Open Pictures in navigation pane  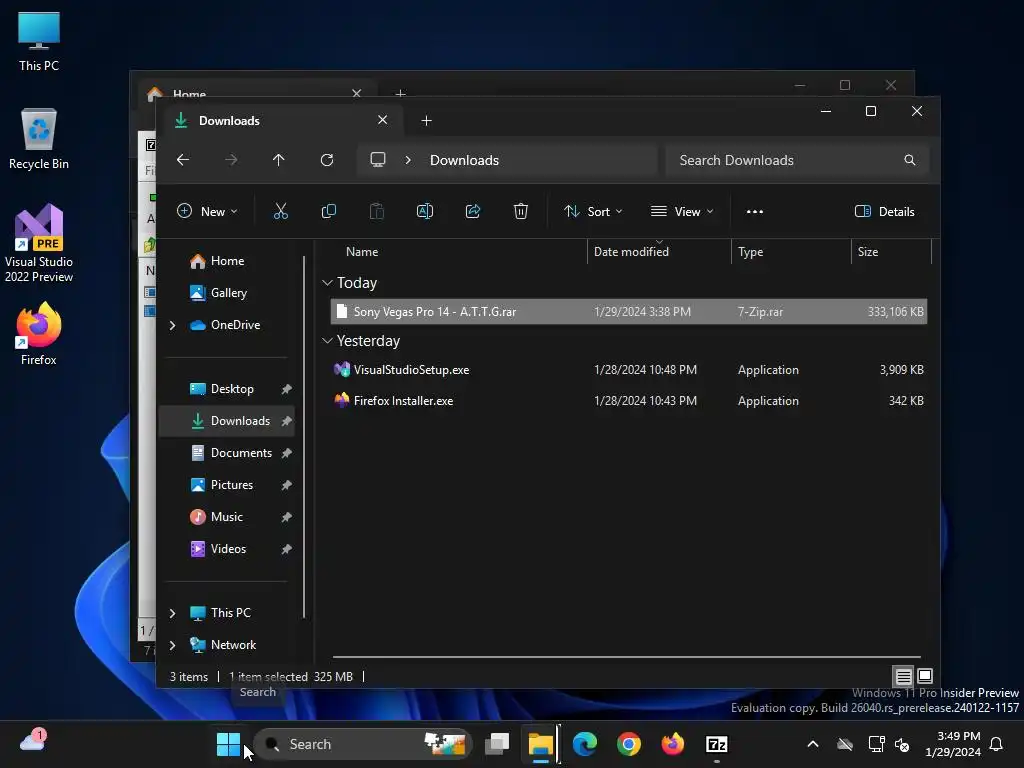point(231,485)
